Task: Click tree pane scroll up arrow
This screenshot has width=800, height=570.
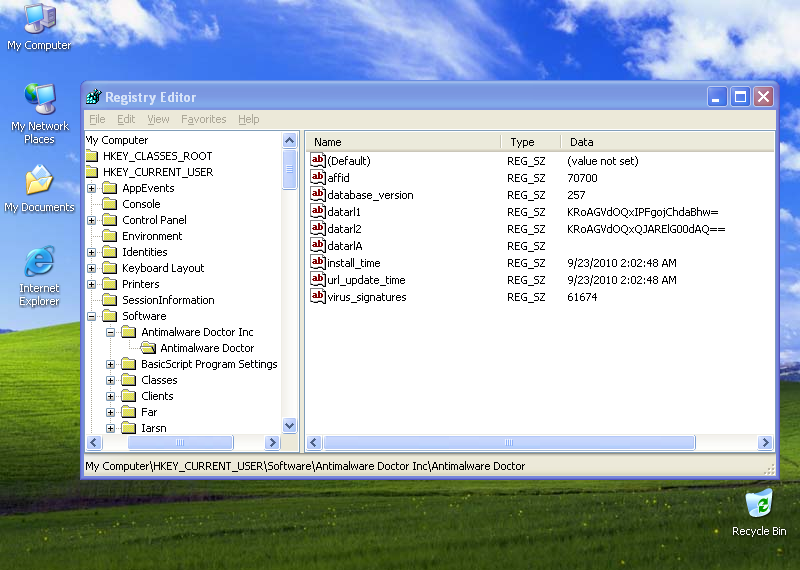Action: 290,140
